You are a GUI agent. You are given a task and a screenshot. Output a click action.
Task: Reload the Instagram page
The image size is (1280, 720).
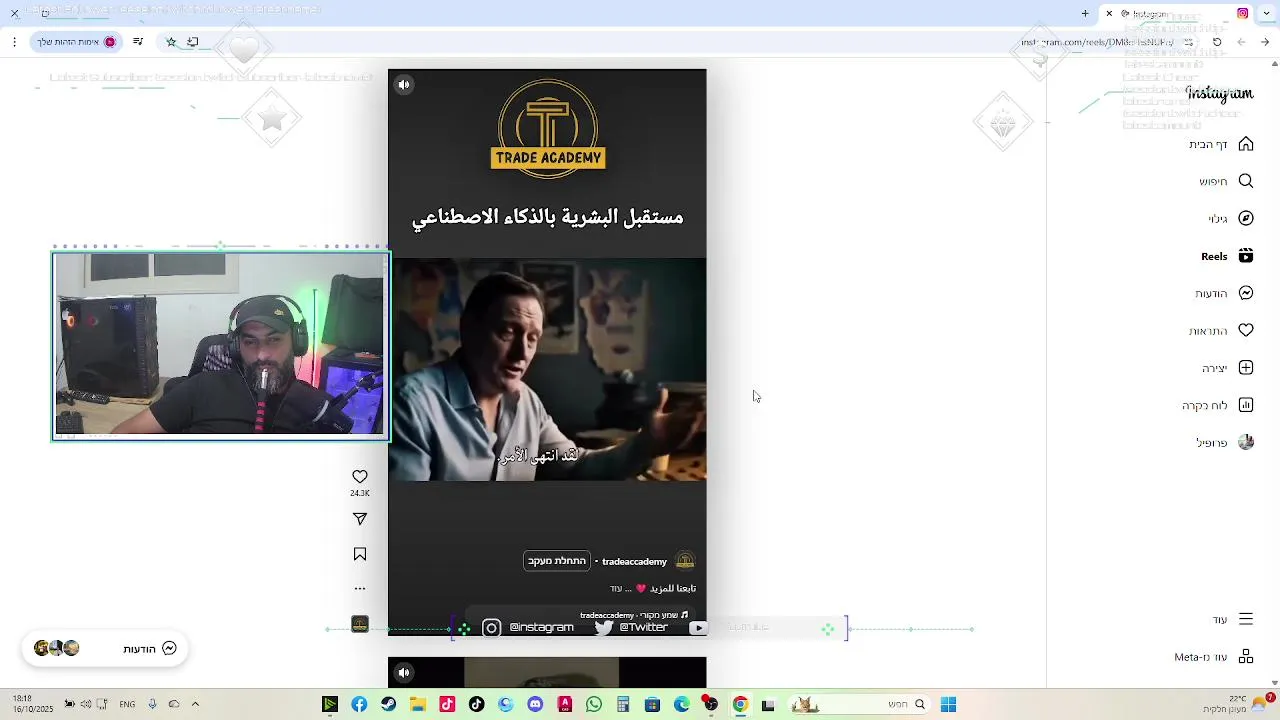pos(1217,42)
